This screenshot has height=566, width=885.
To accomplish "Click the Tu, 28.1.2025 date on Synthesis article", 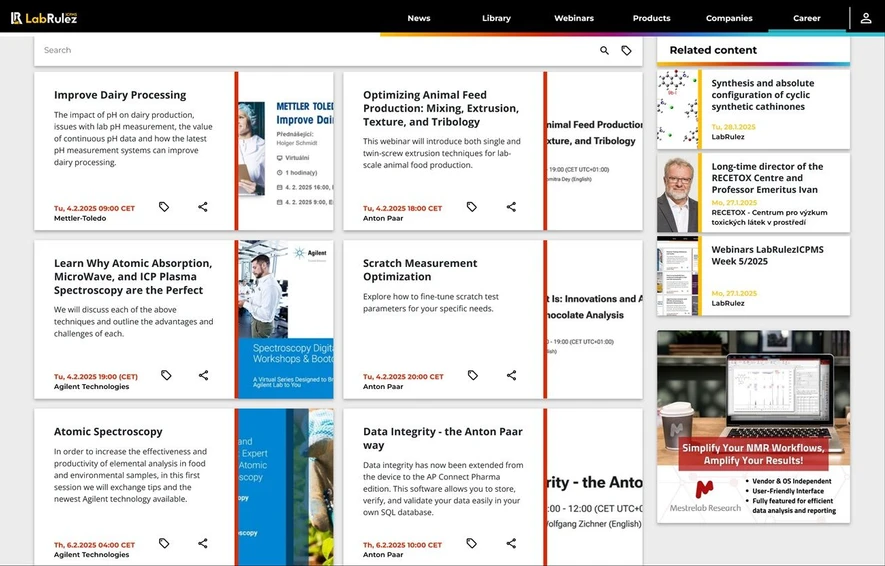I will point(733,127).
